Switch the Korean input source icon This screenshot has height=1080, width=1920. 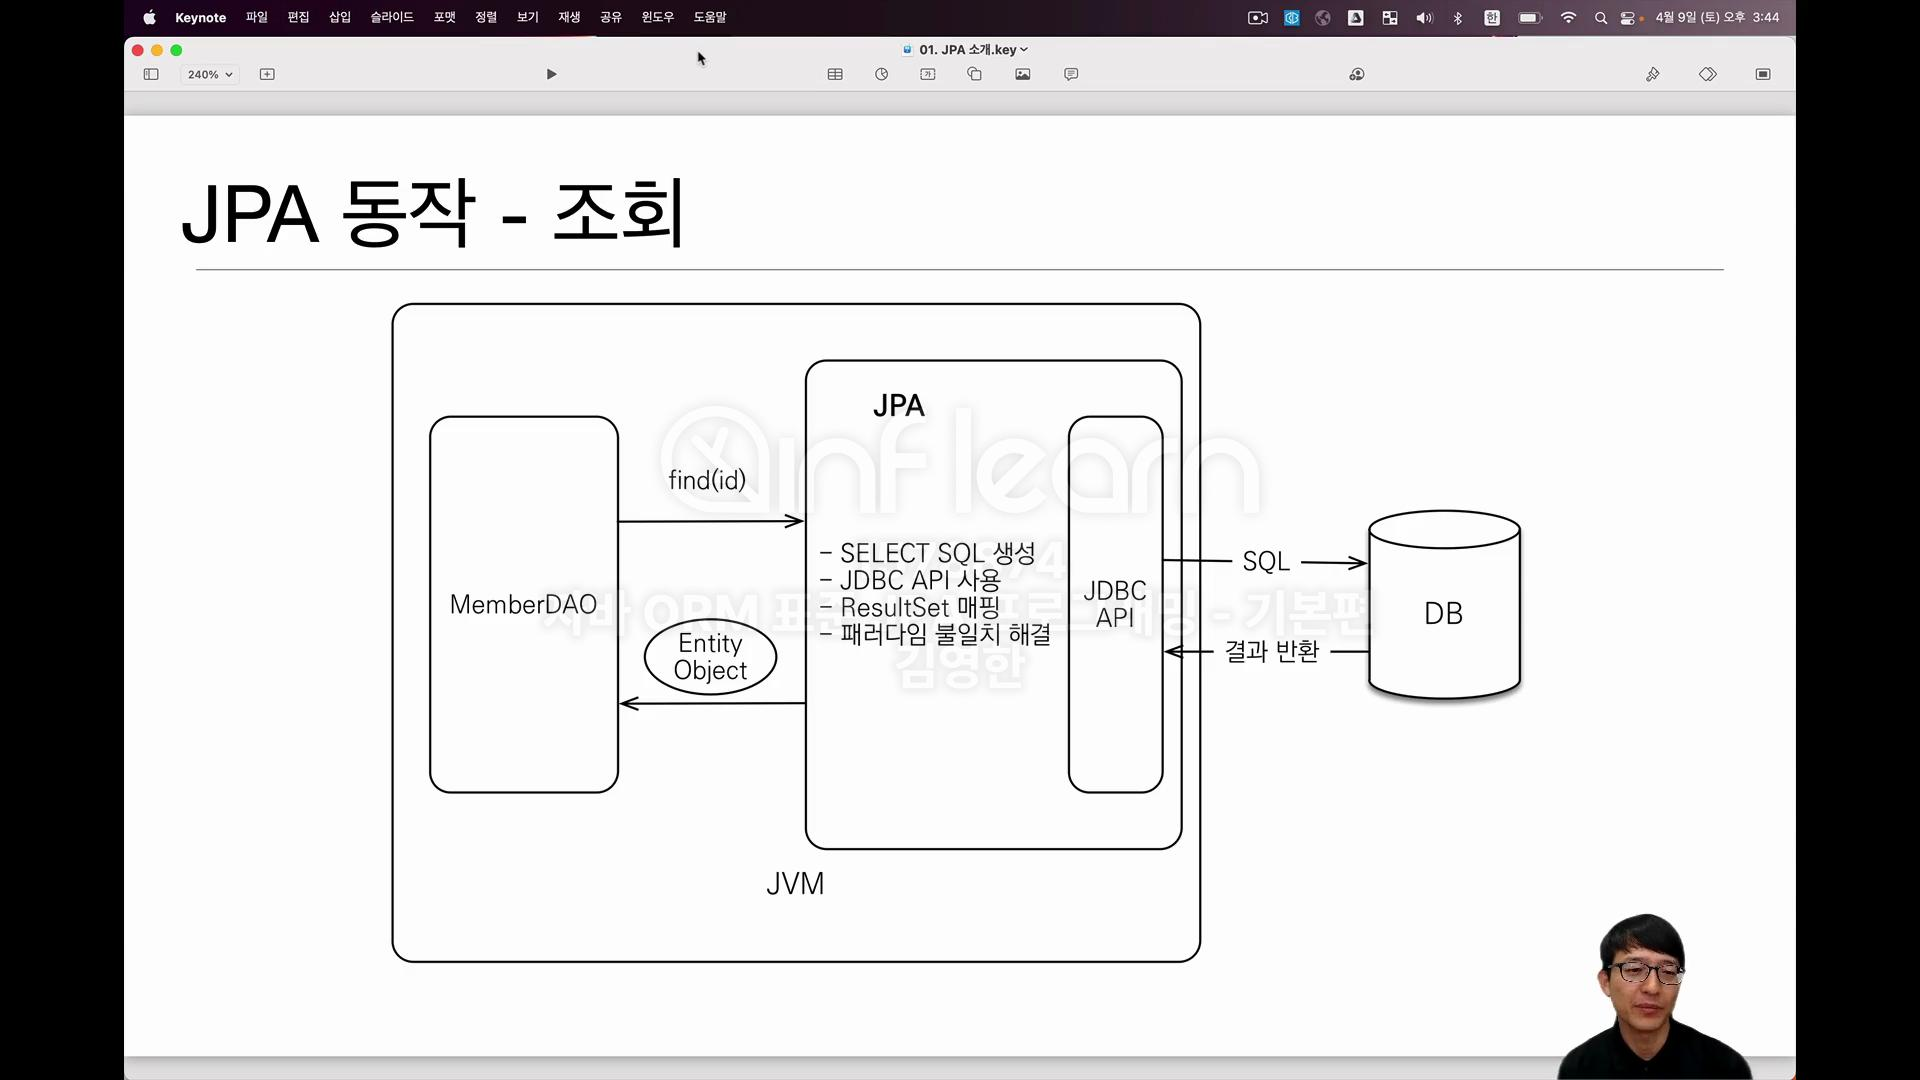[1492, 17]
